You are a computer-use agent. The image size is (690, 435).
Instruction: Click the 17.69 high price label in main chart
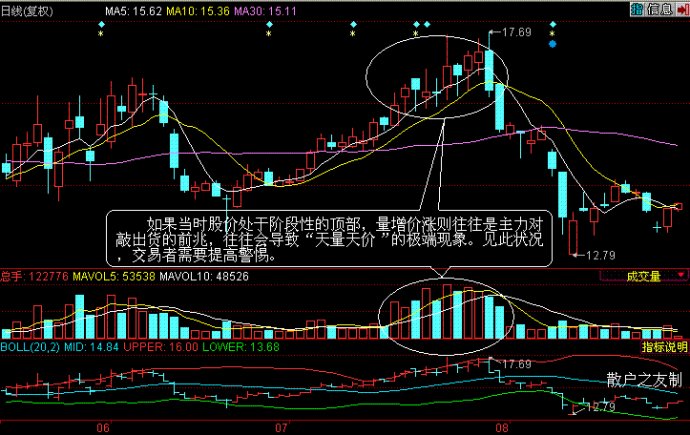(x=517, y=32)
